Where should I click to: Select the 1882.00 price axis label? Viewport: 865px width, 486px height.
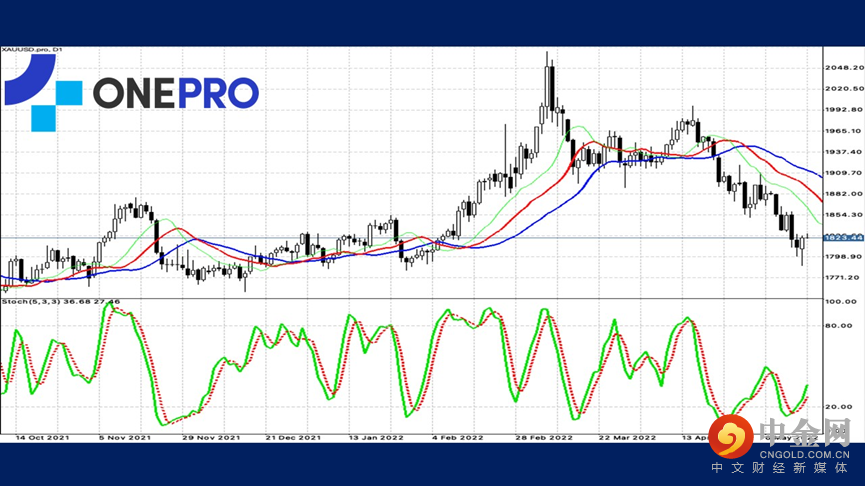tap(844, 194)
